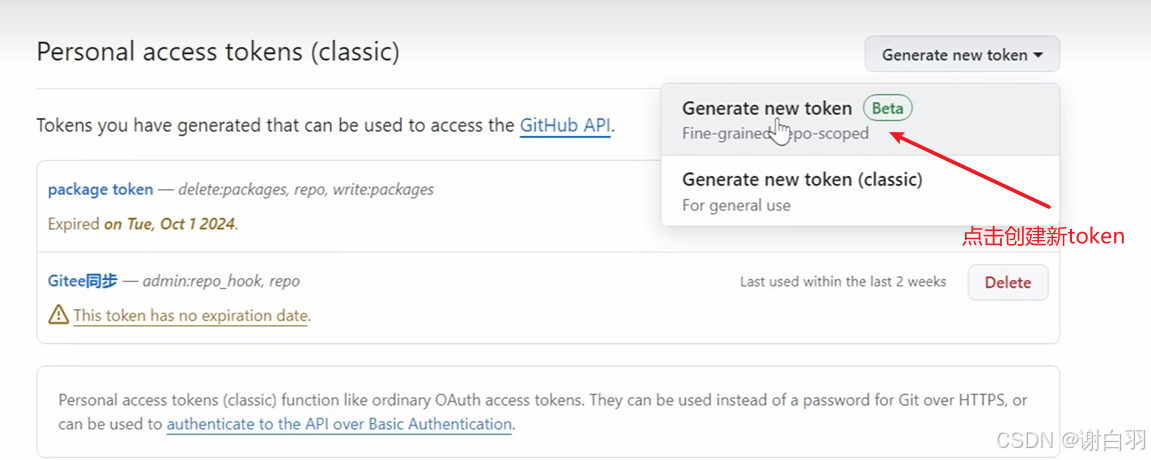This screenshot has height=460, width=1151.
Task: Click the 'delete:packages, repo, write:packages' scopes text
Action: tap(306, 190)
